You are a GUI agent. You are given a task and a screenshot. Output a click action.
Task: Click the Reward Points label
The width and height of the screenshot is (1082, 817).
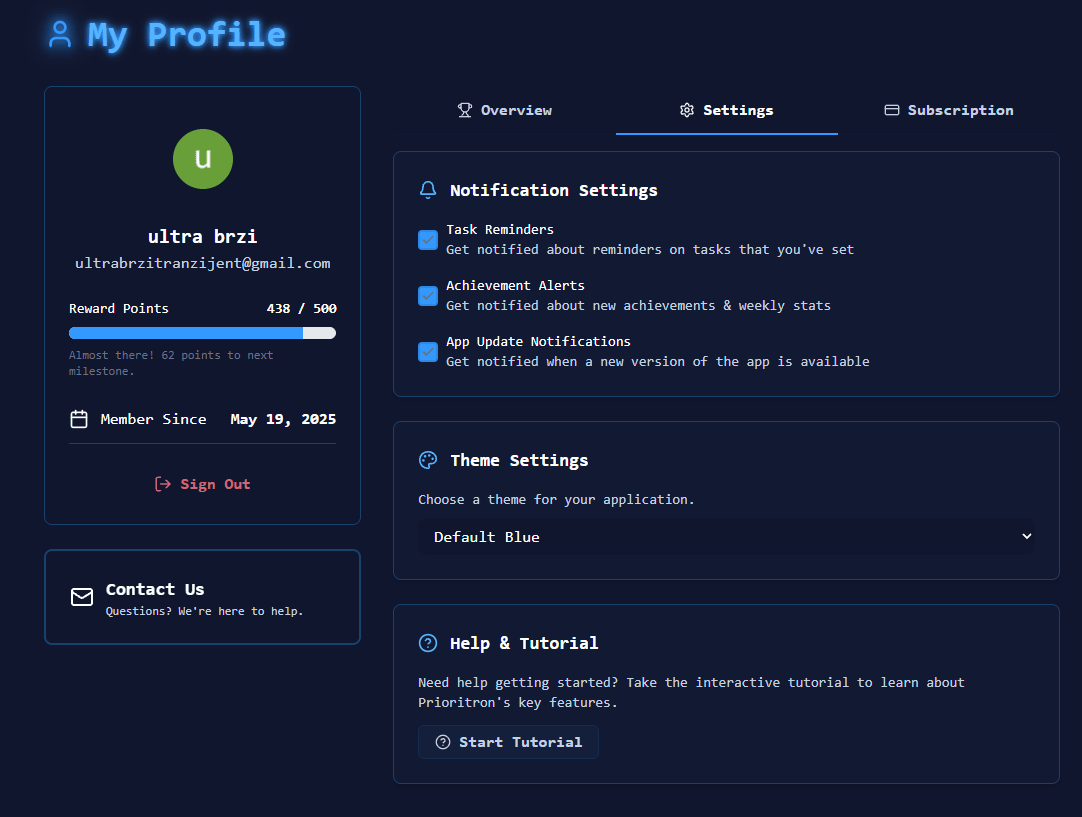(x=119, y=308)
